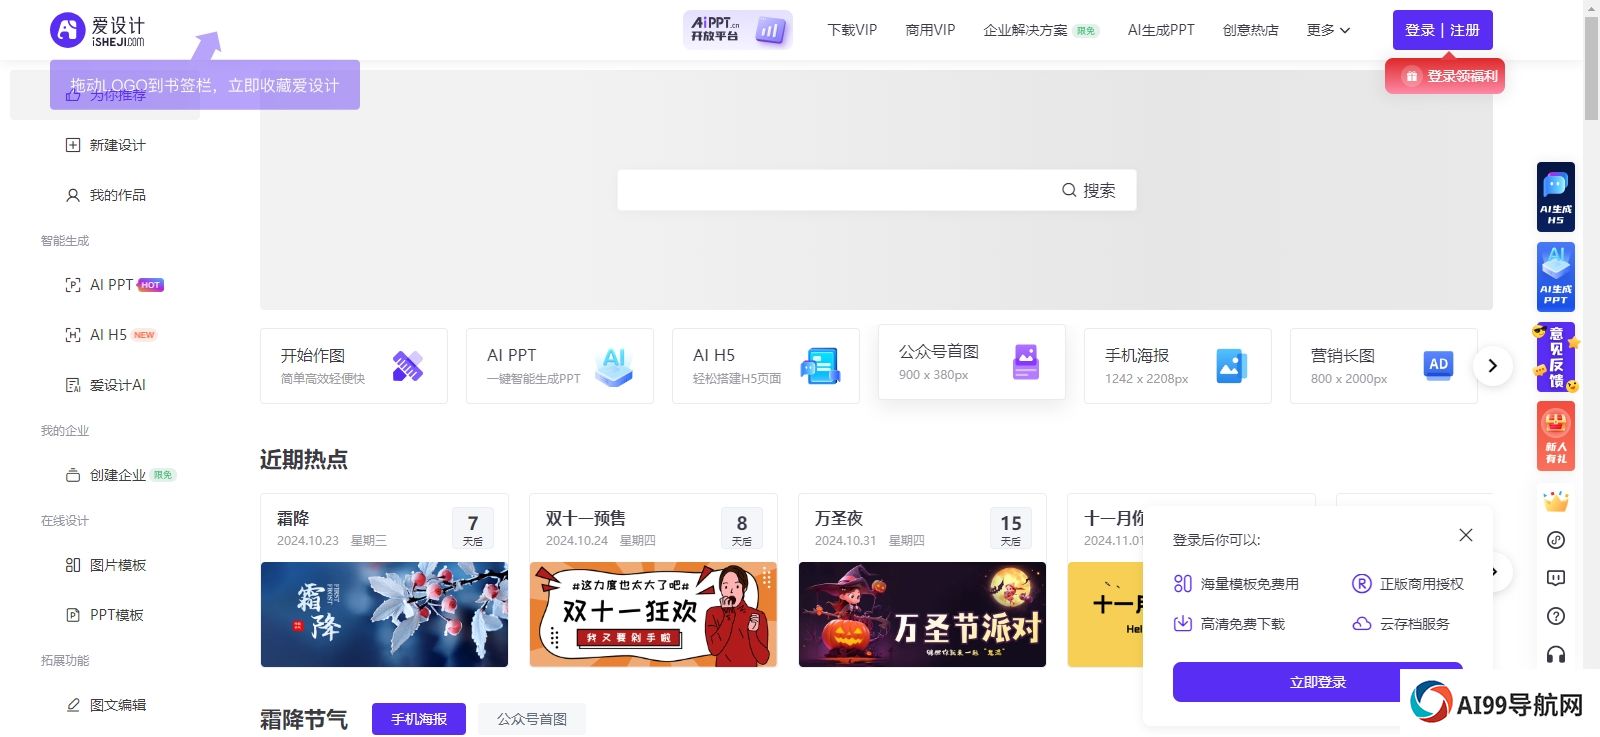
Task: Click the search magnifier icon
Action: 1069,190
